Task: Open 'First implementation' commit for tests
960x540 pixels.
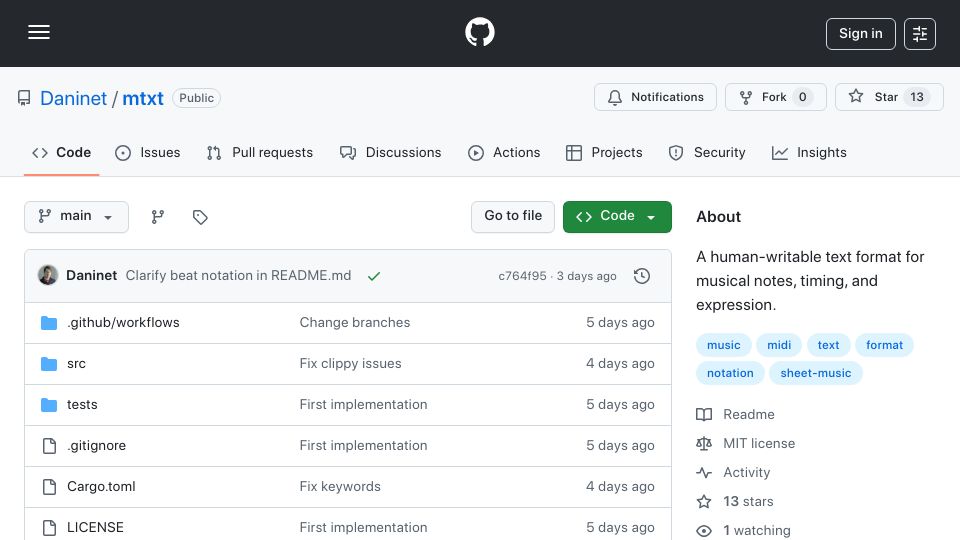Action: [x=363, y=405]
